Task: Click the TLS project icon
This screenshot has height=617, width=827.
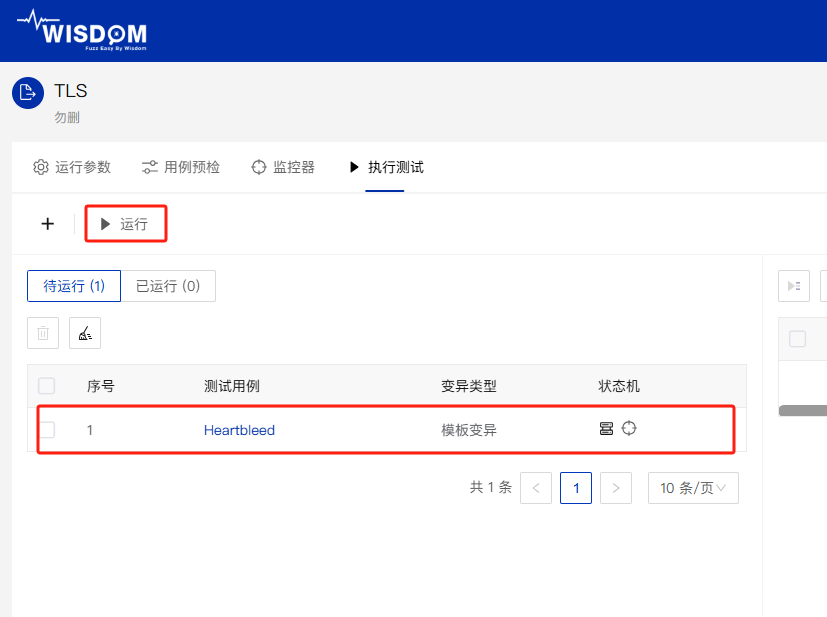Action: pos(28,93)
